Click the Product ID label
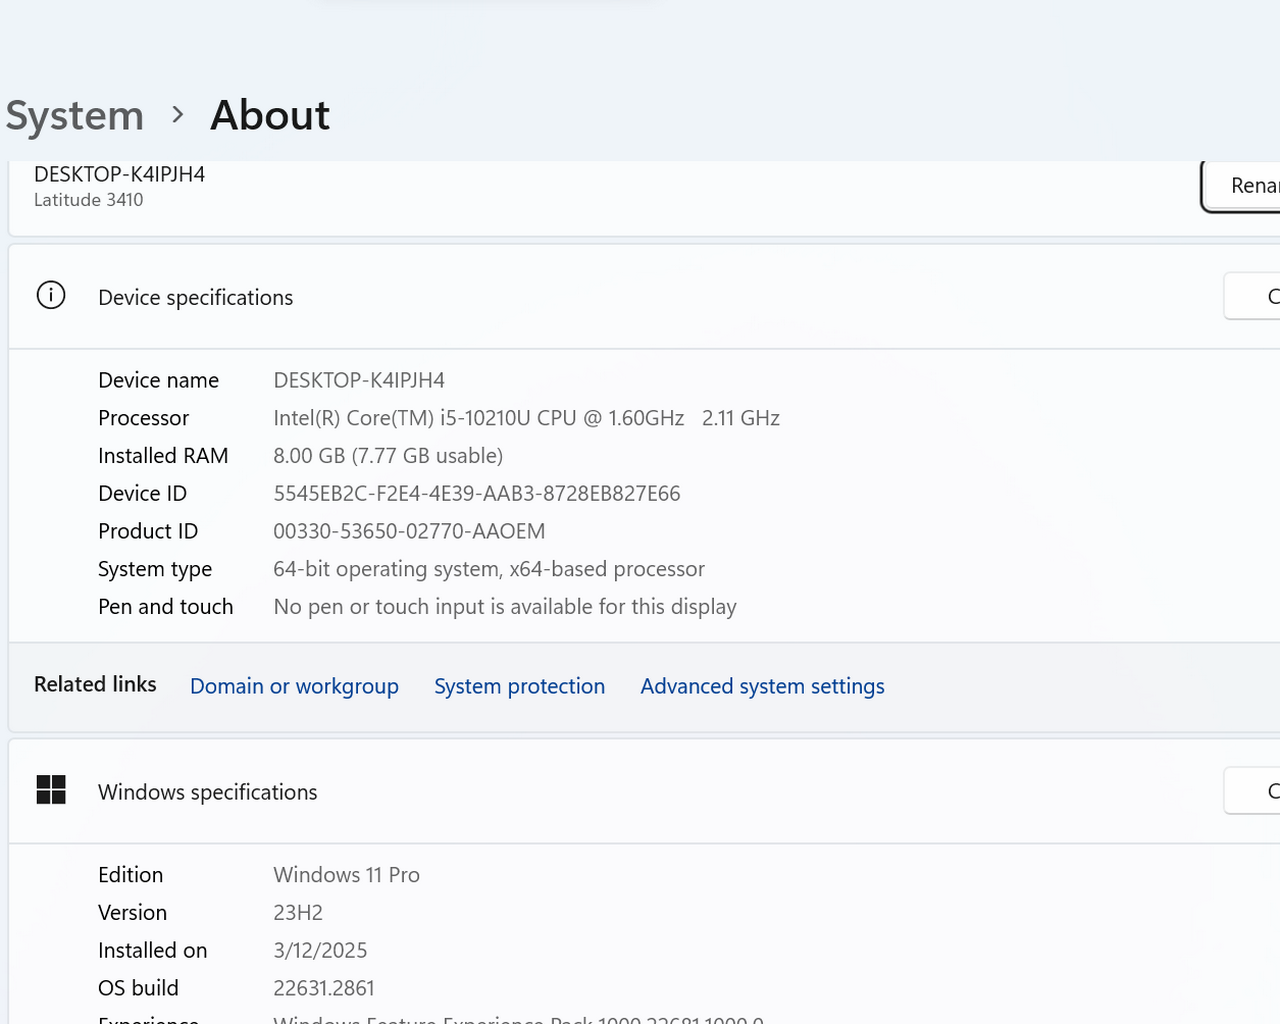Screen dimensions: 1280x1024 coord(148,531)
